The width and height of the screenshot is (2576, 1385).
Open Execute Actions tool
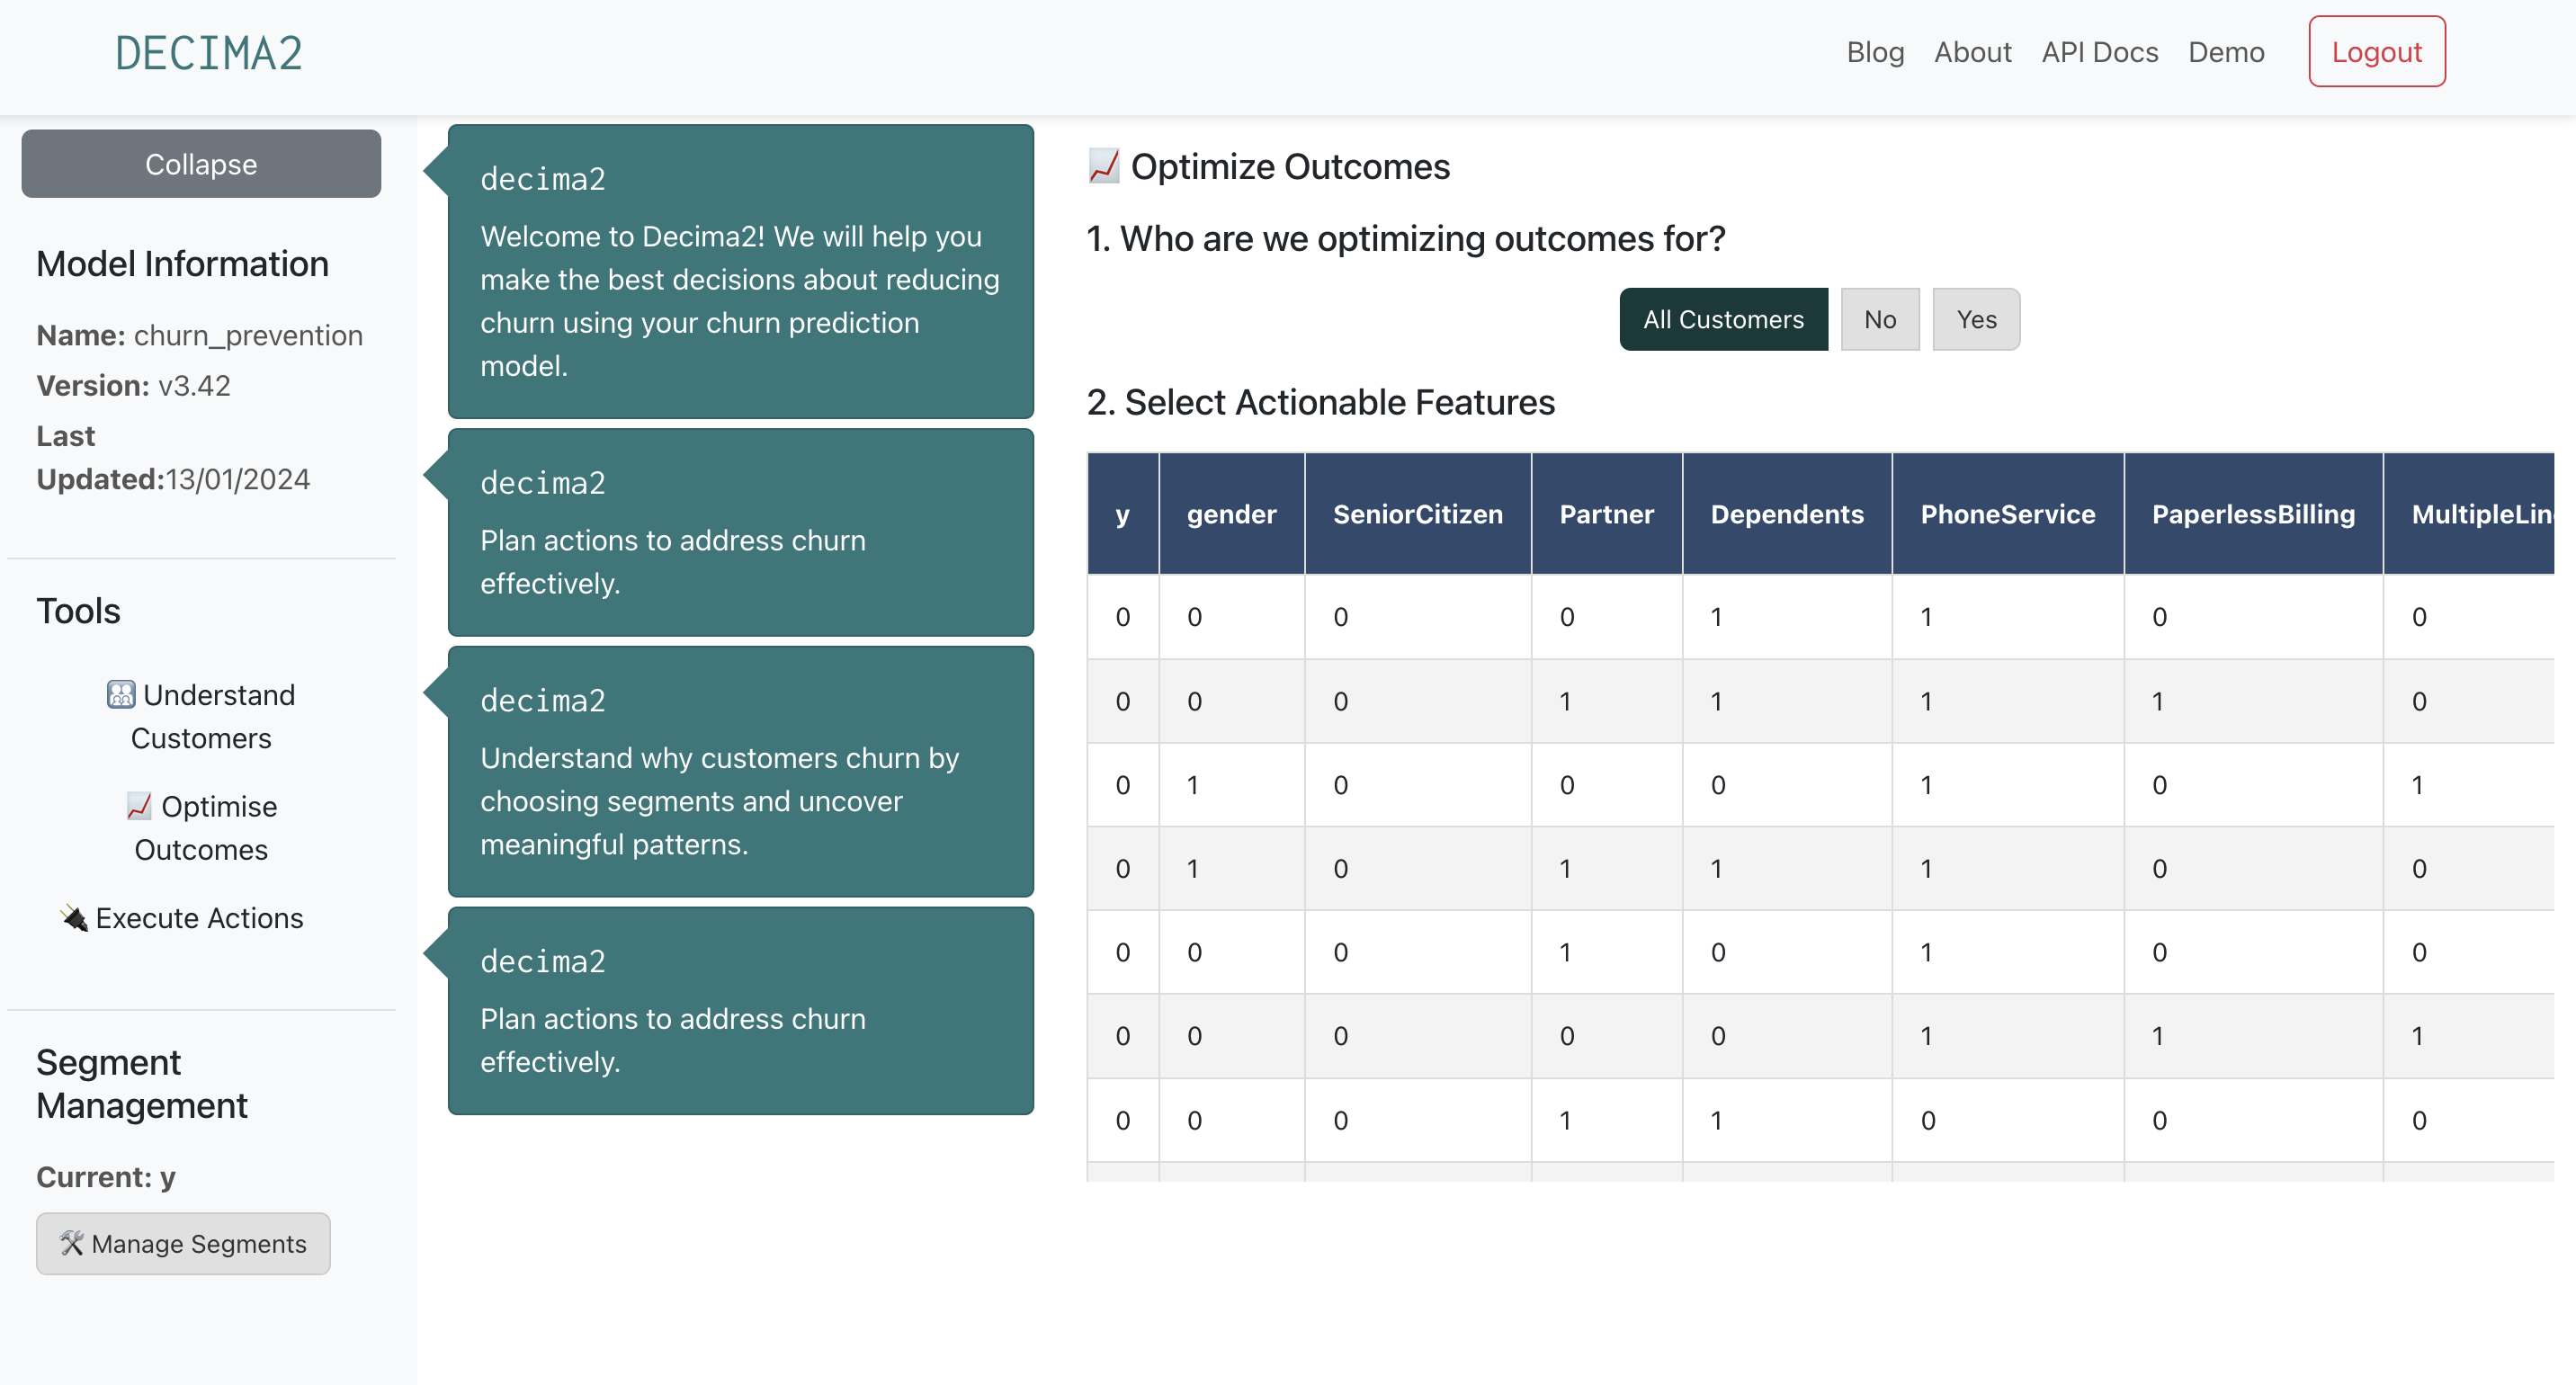[x=182, y=917]
